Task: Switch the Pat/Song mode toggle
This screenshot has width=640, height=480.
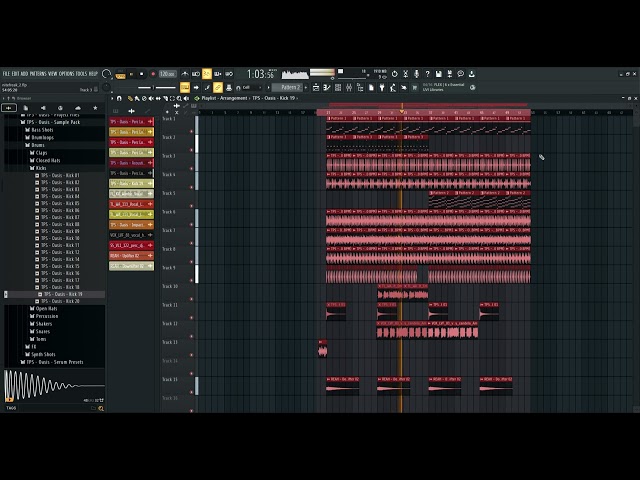Action: [120, 75]
